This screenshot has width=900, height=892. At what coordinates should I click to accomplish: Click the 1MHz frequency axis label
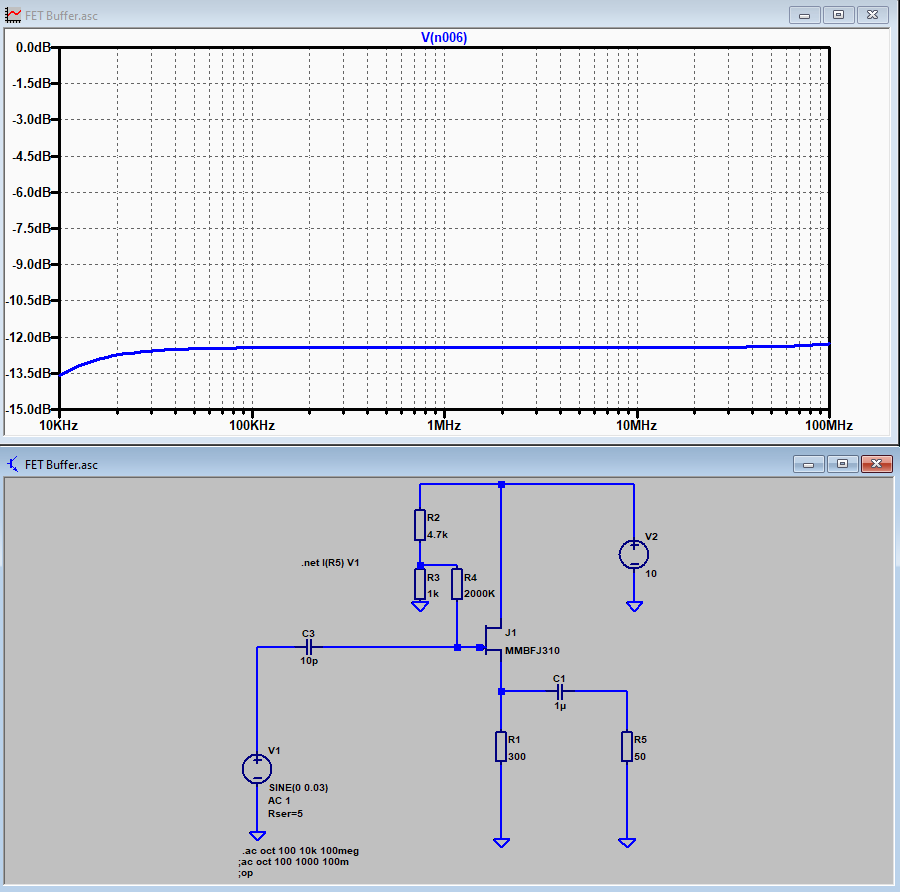[444, 425]
